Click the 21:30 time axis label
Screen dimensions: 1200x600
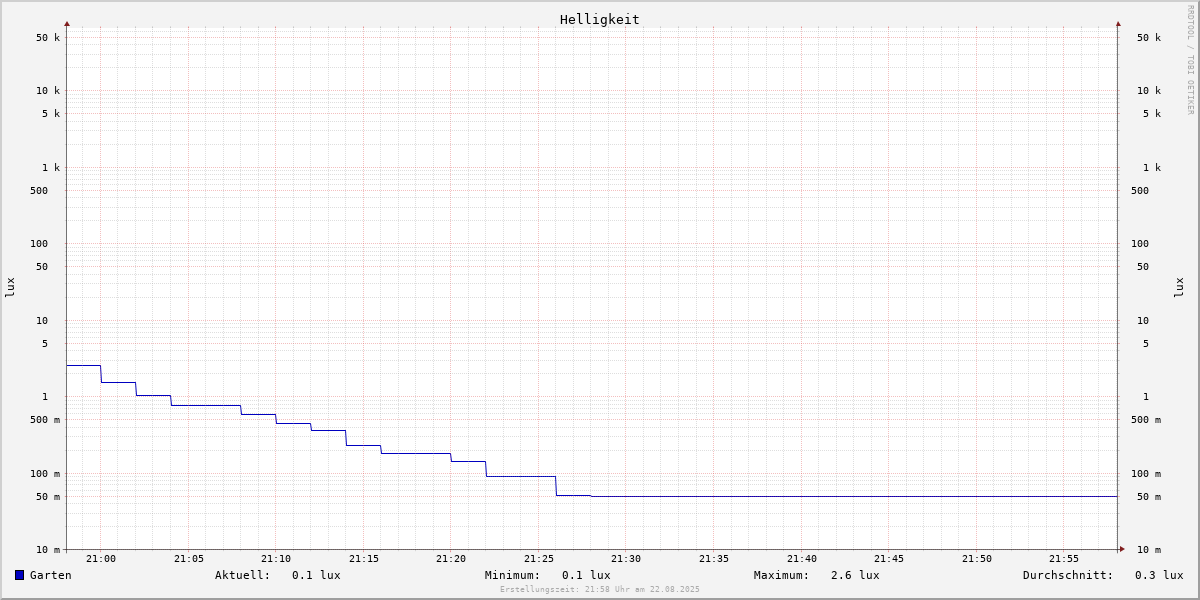626,559
